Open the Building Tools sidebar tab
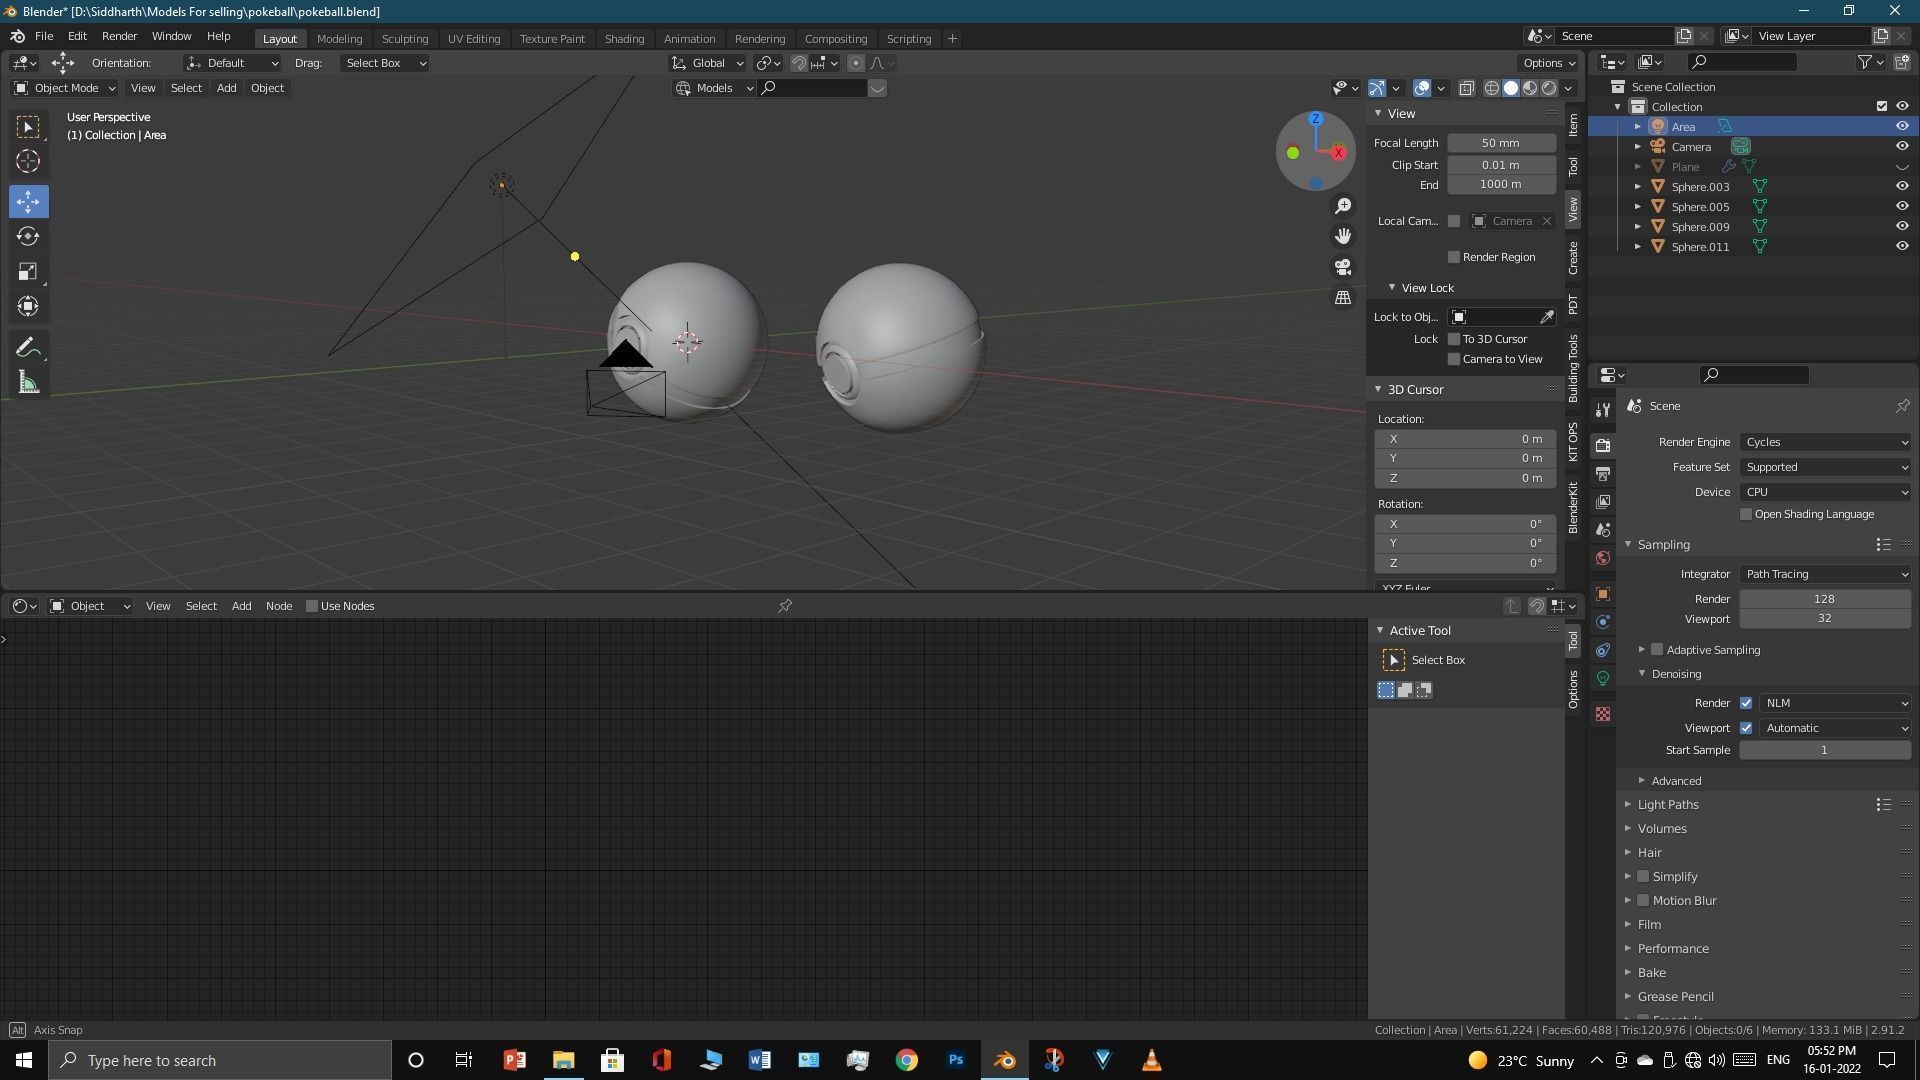The image size is (1920, 1080). tap(1574, 368)
